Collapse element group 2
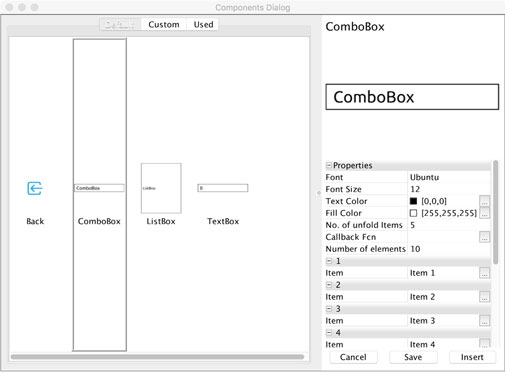Image resolution: width=505 pixels, height=372 pixels. pos(329,285)
